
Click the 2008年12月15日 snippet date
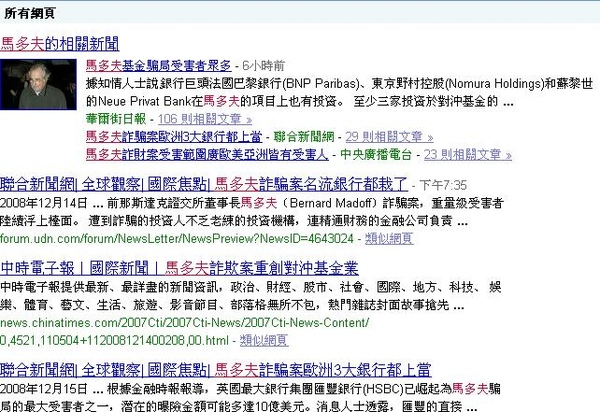point(44,389)
